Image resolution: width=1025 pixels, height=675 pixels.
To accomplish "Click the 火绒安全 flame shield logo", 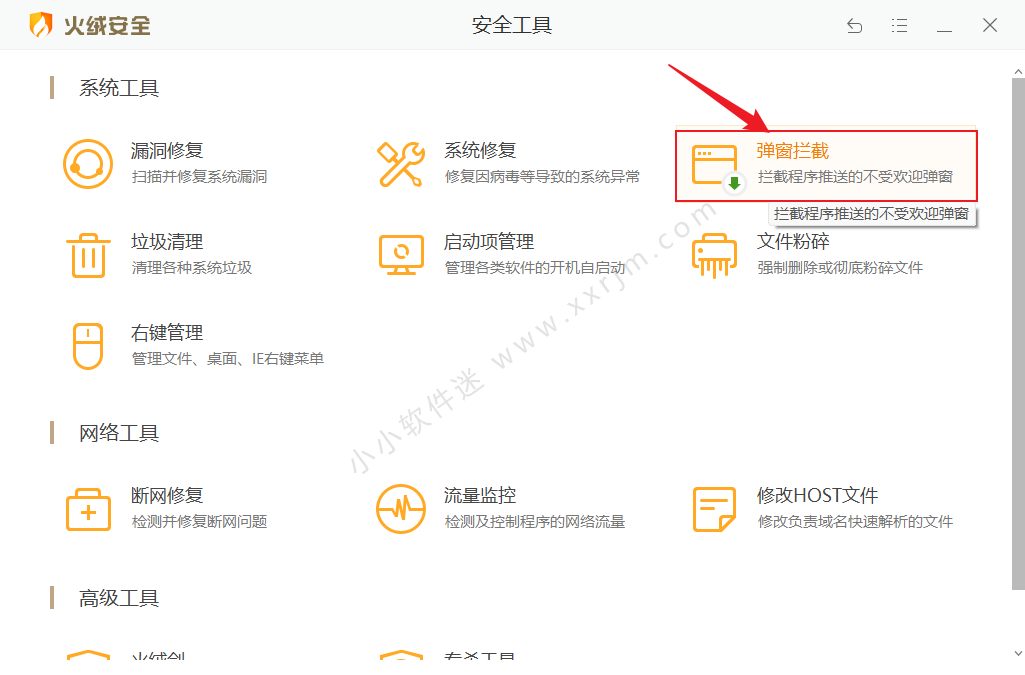I will click(x=41, y=25).
